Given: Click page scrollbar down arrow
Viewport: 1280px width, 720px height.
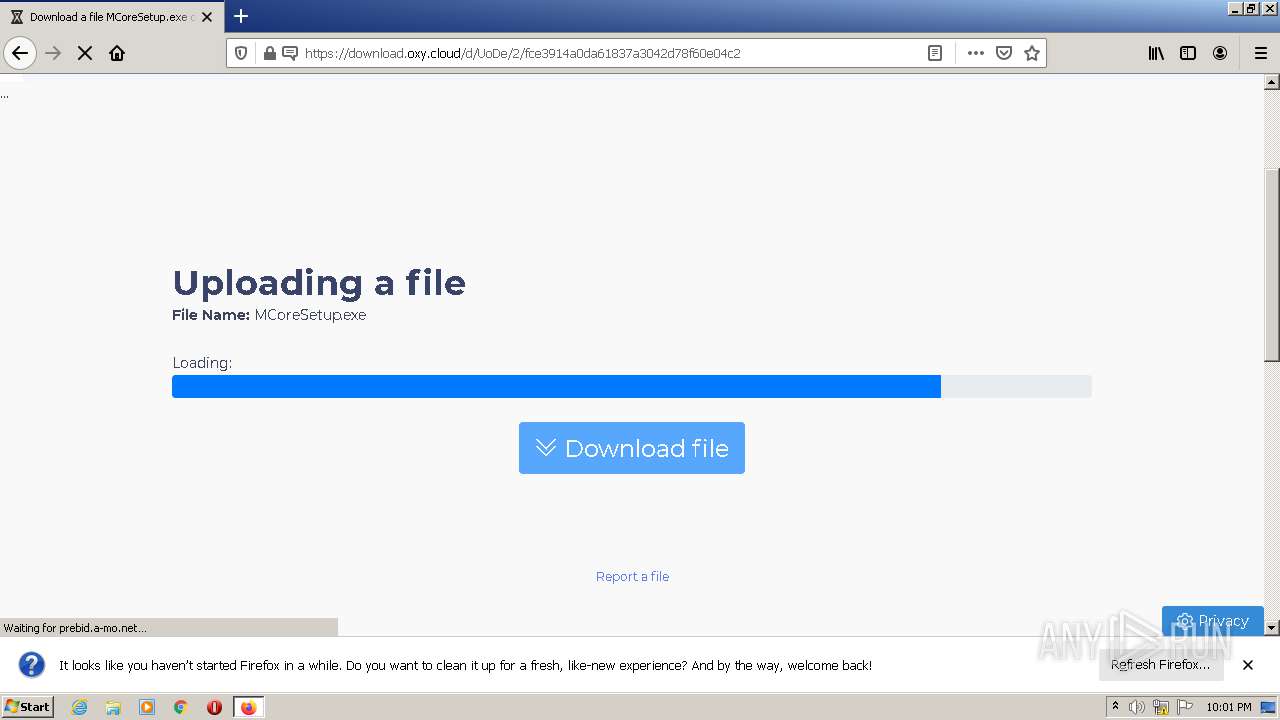Looking at the screenshot, I should click(x=1272, y=628).
